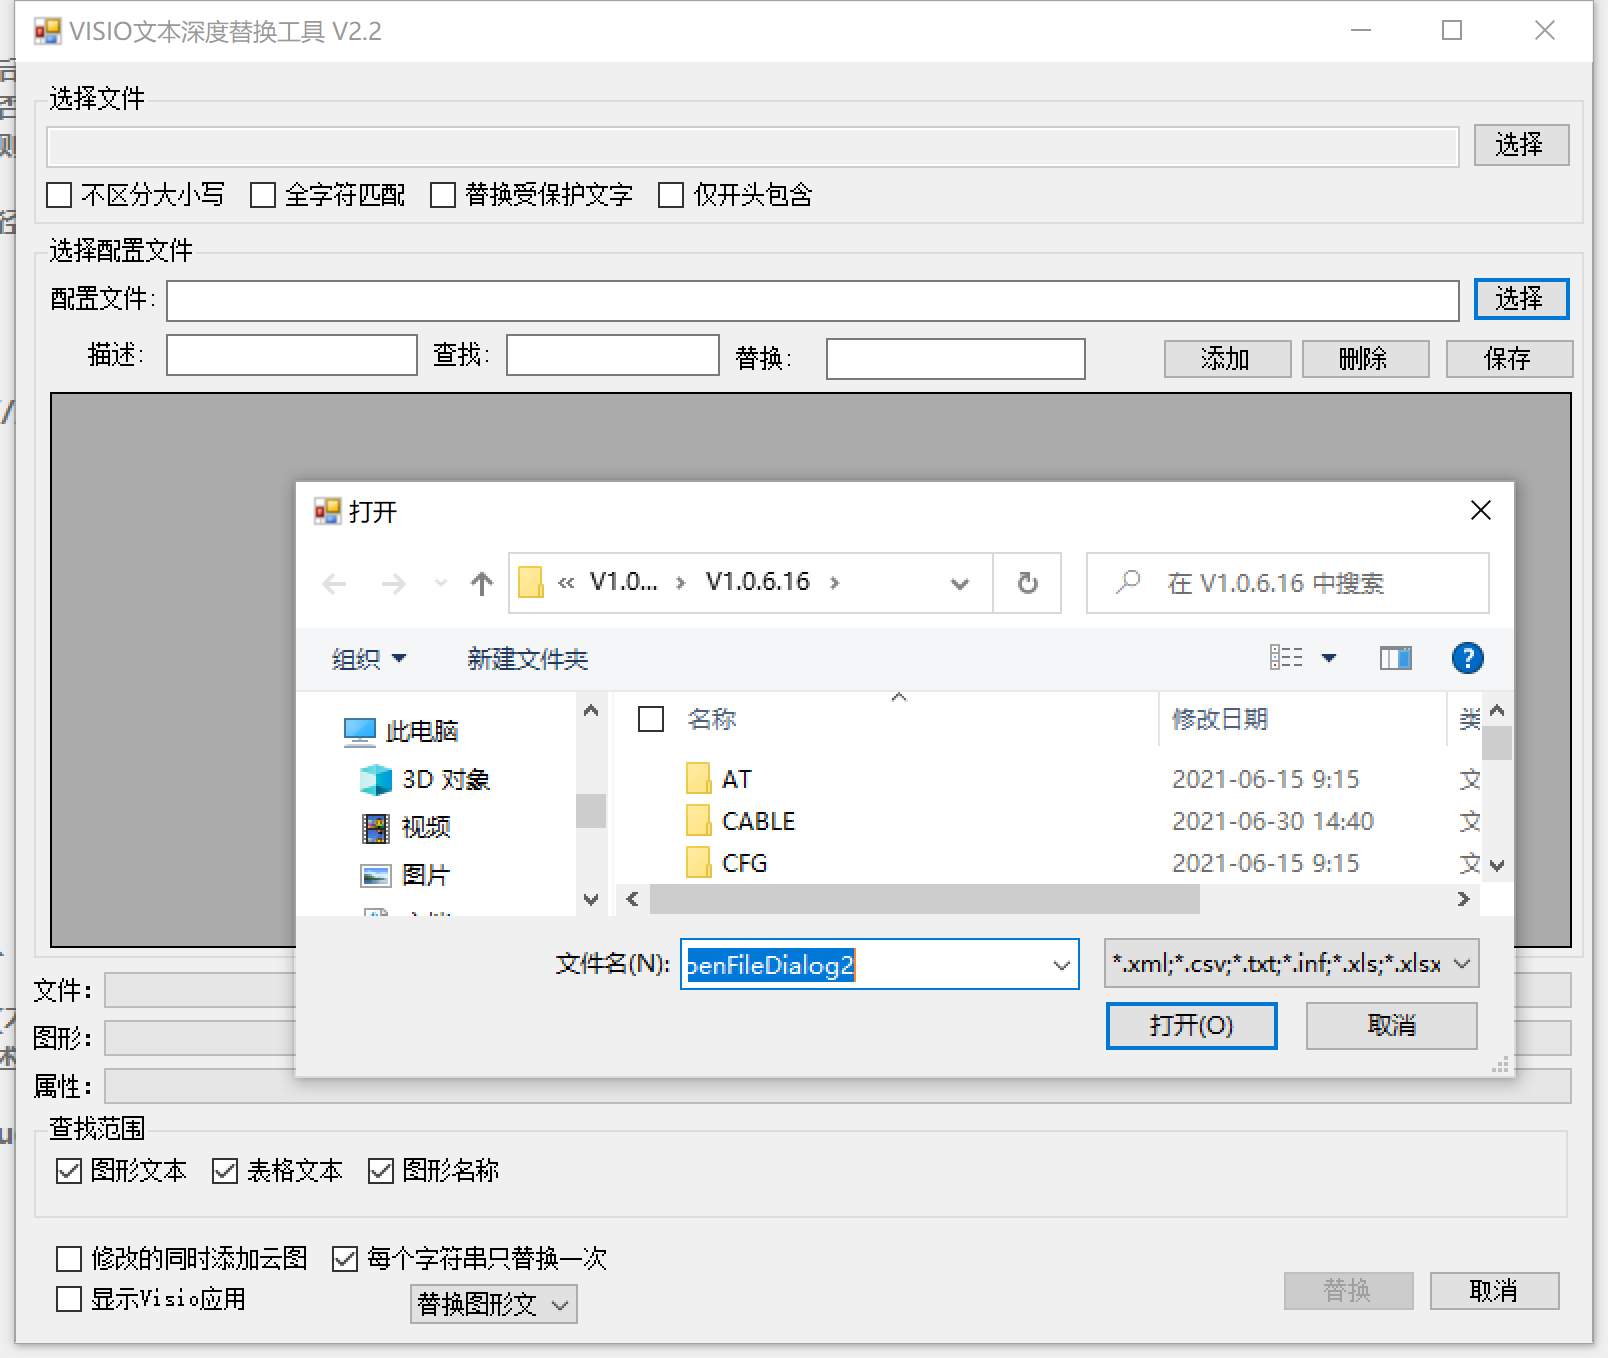
Task: Click 选择 button in 选择文件 group
Action: pyautogui.click(x=1521, y=145)
